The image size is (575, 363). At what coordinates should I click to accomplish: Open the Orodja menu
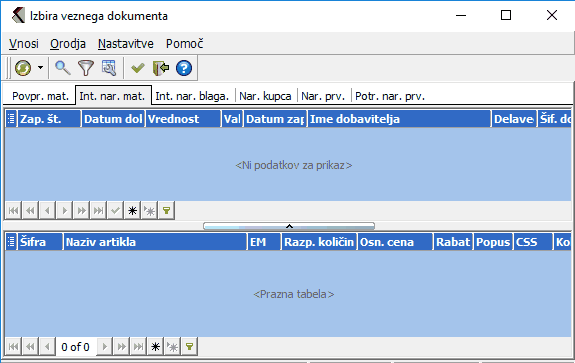(68, 44)
